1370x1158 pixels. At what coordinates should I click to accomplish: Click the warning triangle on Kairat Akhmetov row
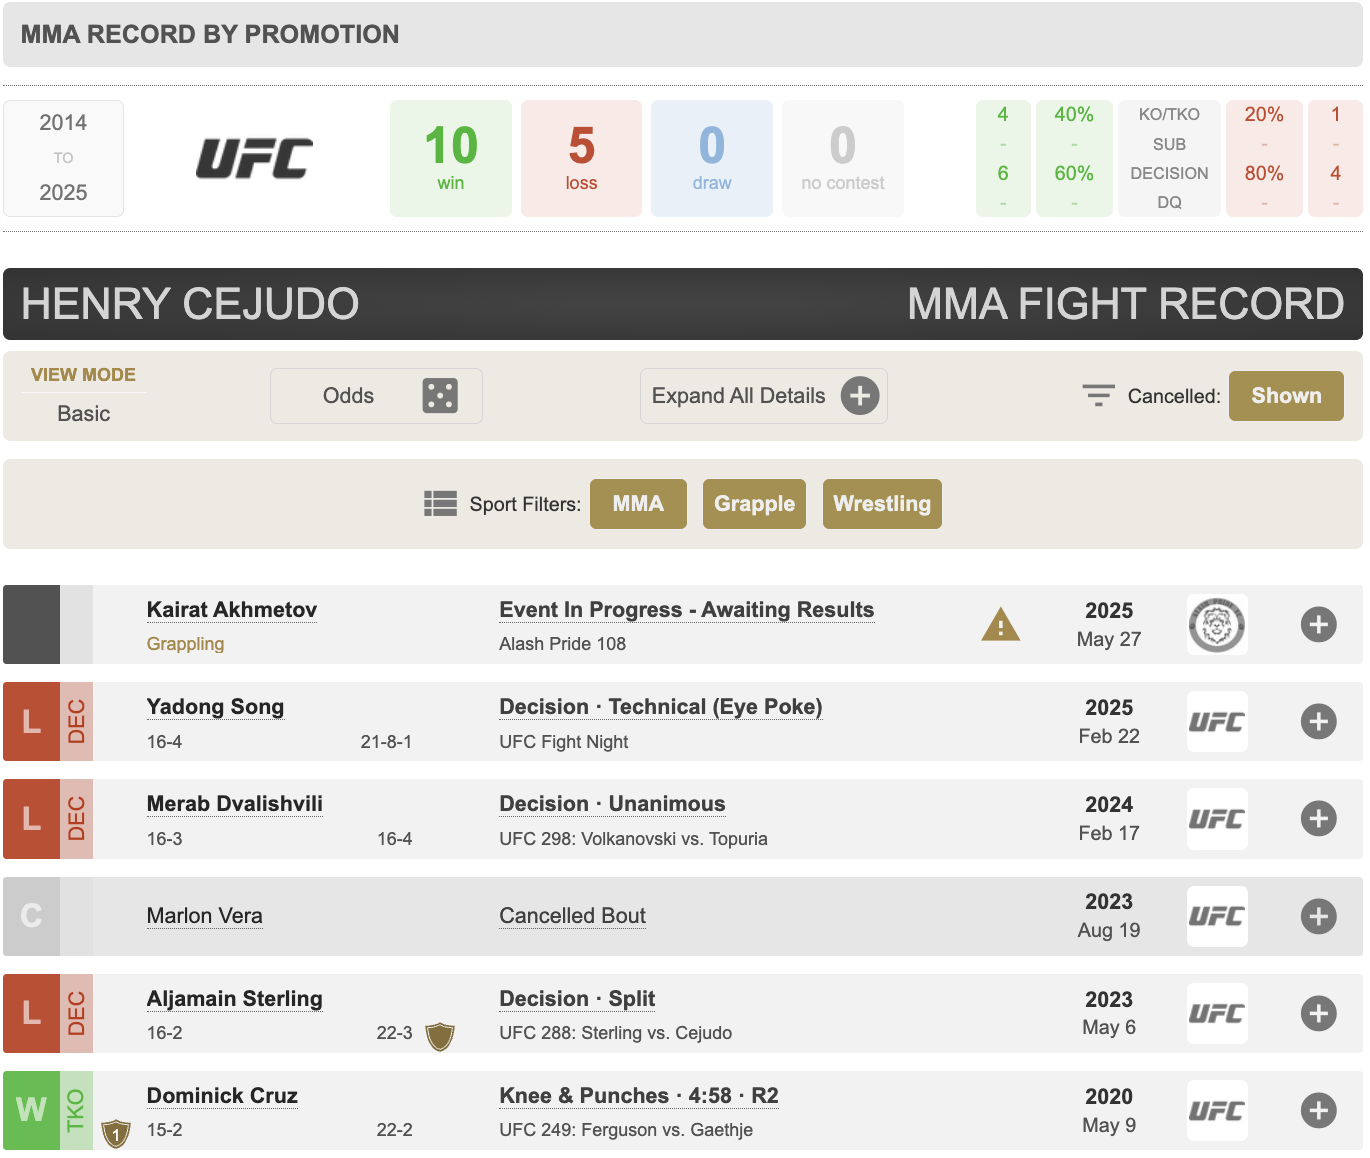pos(1000,625)
